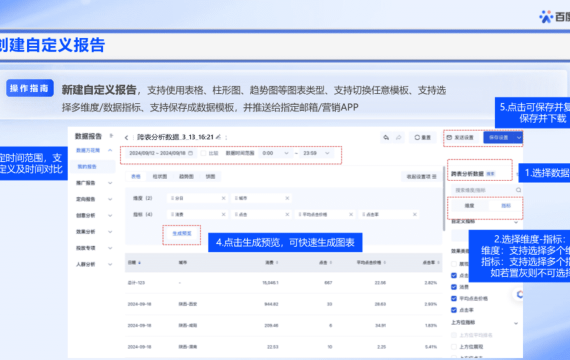Sort the table by the 日期 column icon
Viewport: 570px width, 360px height.
pos(140,263)
